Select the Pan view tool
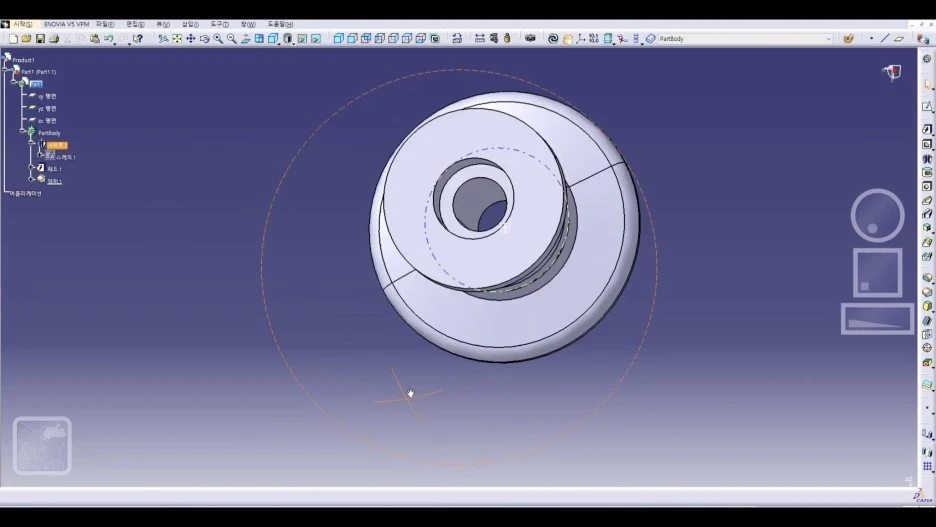This screenshot has width=936, height=527. pyautogui.click(x=190, y=39)
